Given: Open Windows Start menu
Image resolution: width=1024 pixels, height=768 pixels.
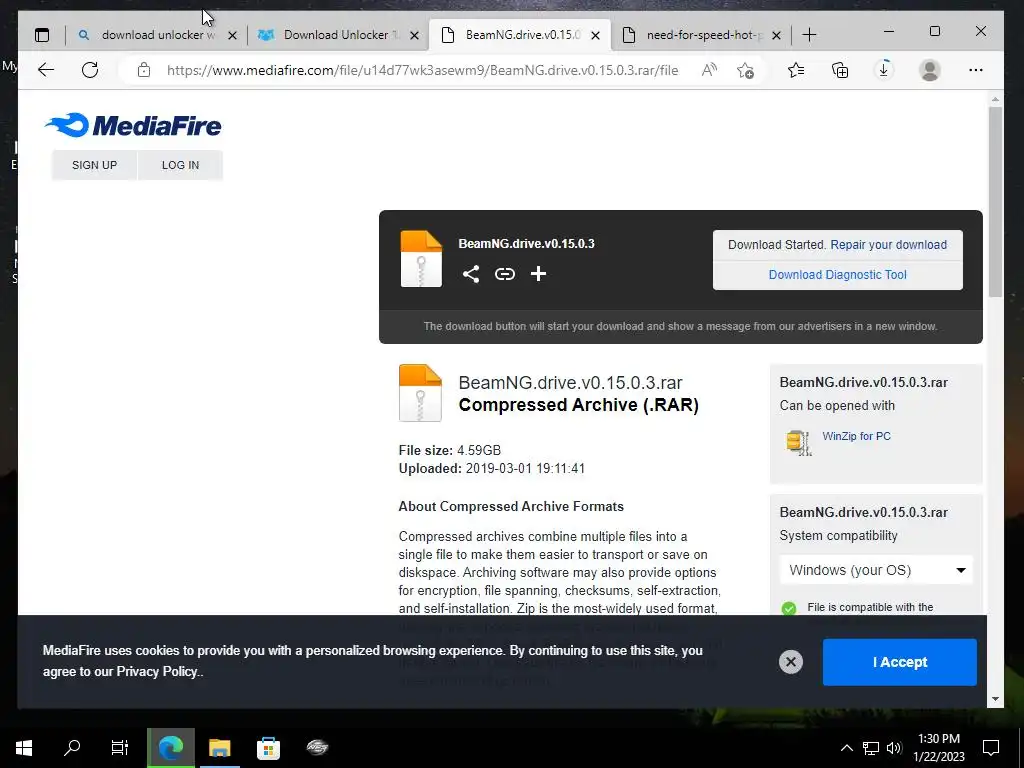Looking at the screenshot, I should [24, 747].
